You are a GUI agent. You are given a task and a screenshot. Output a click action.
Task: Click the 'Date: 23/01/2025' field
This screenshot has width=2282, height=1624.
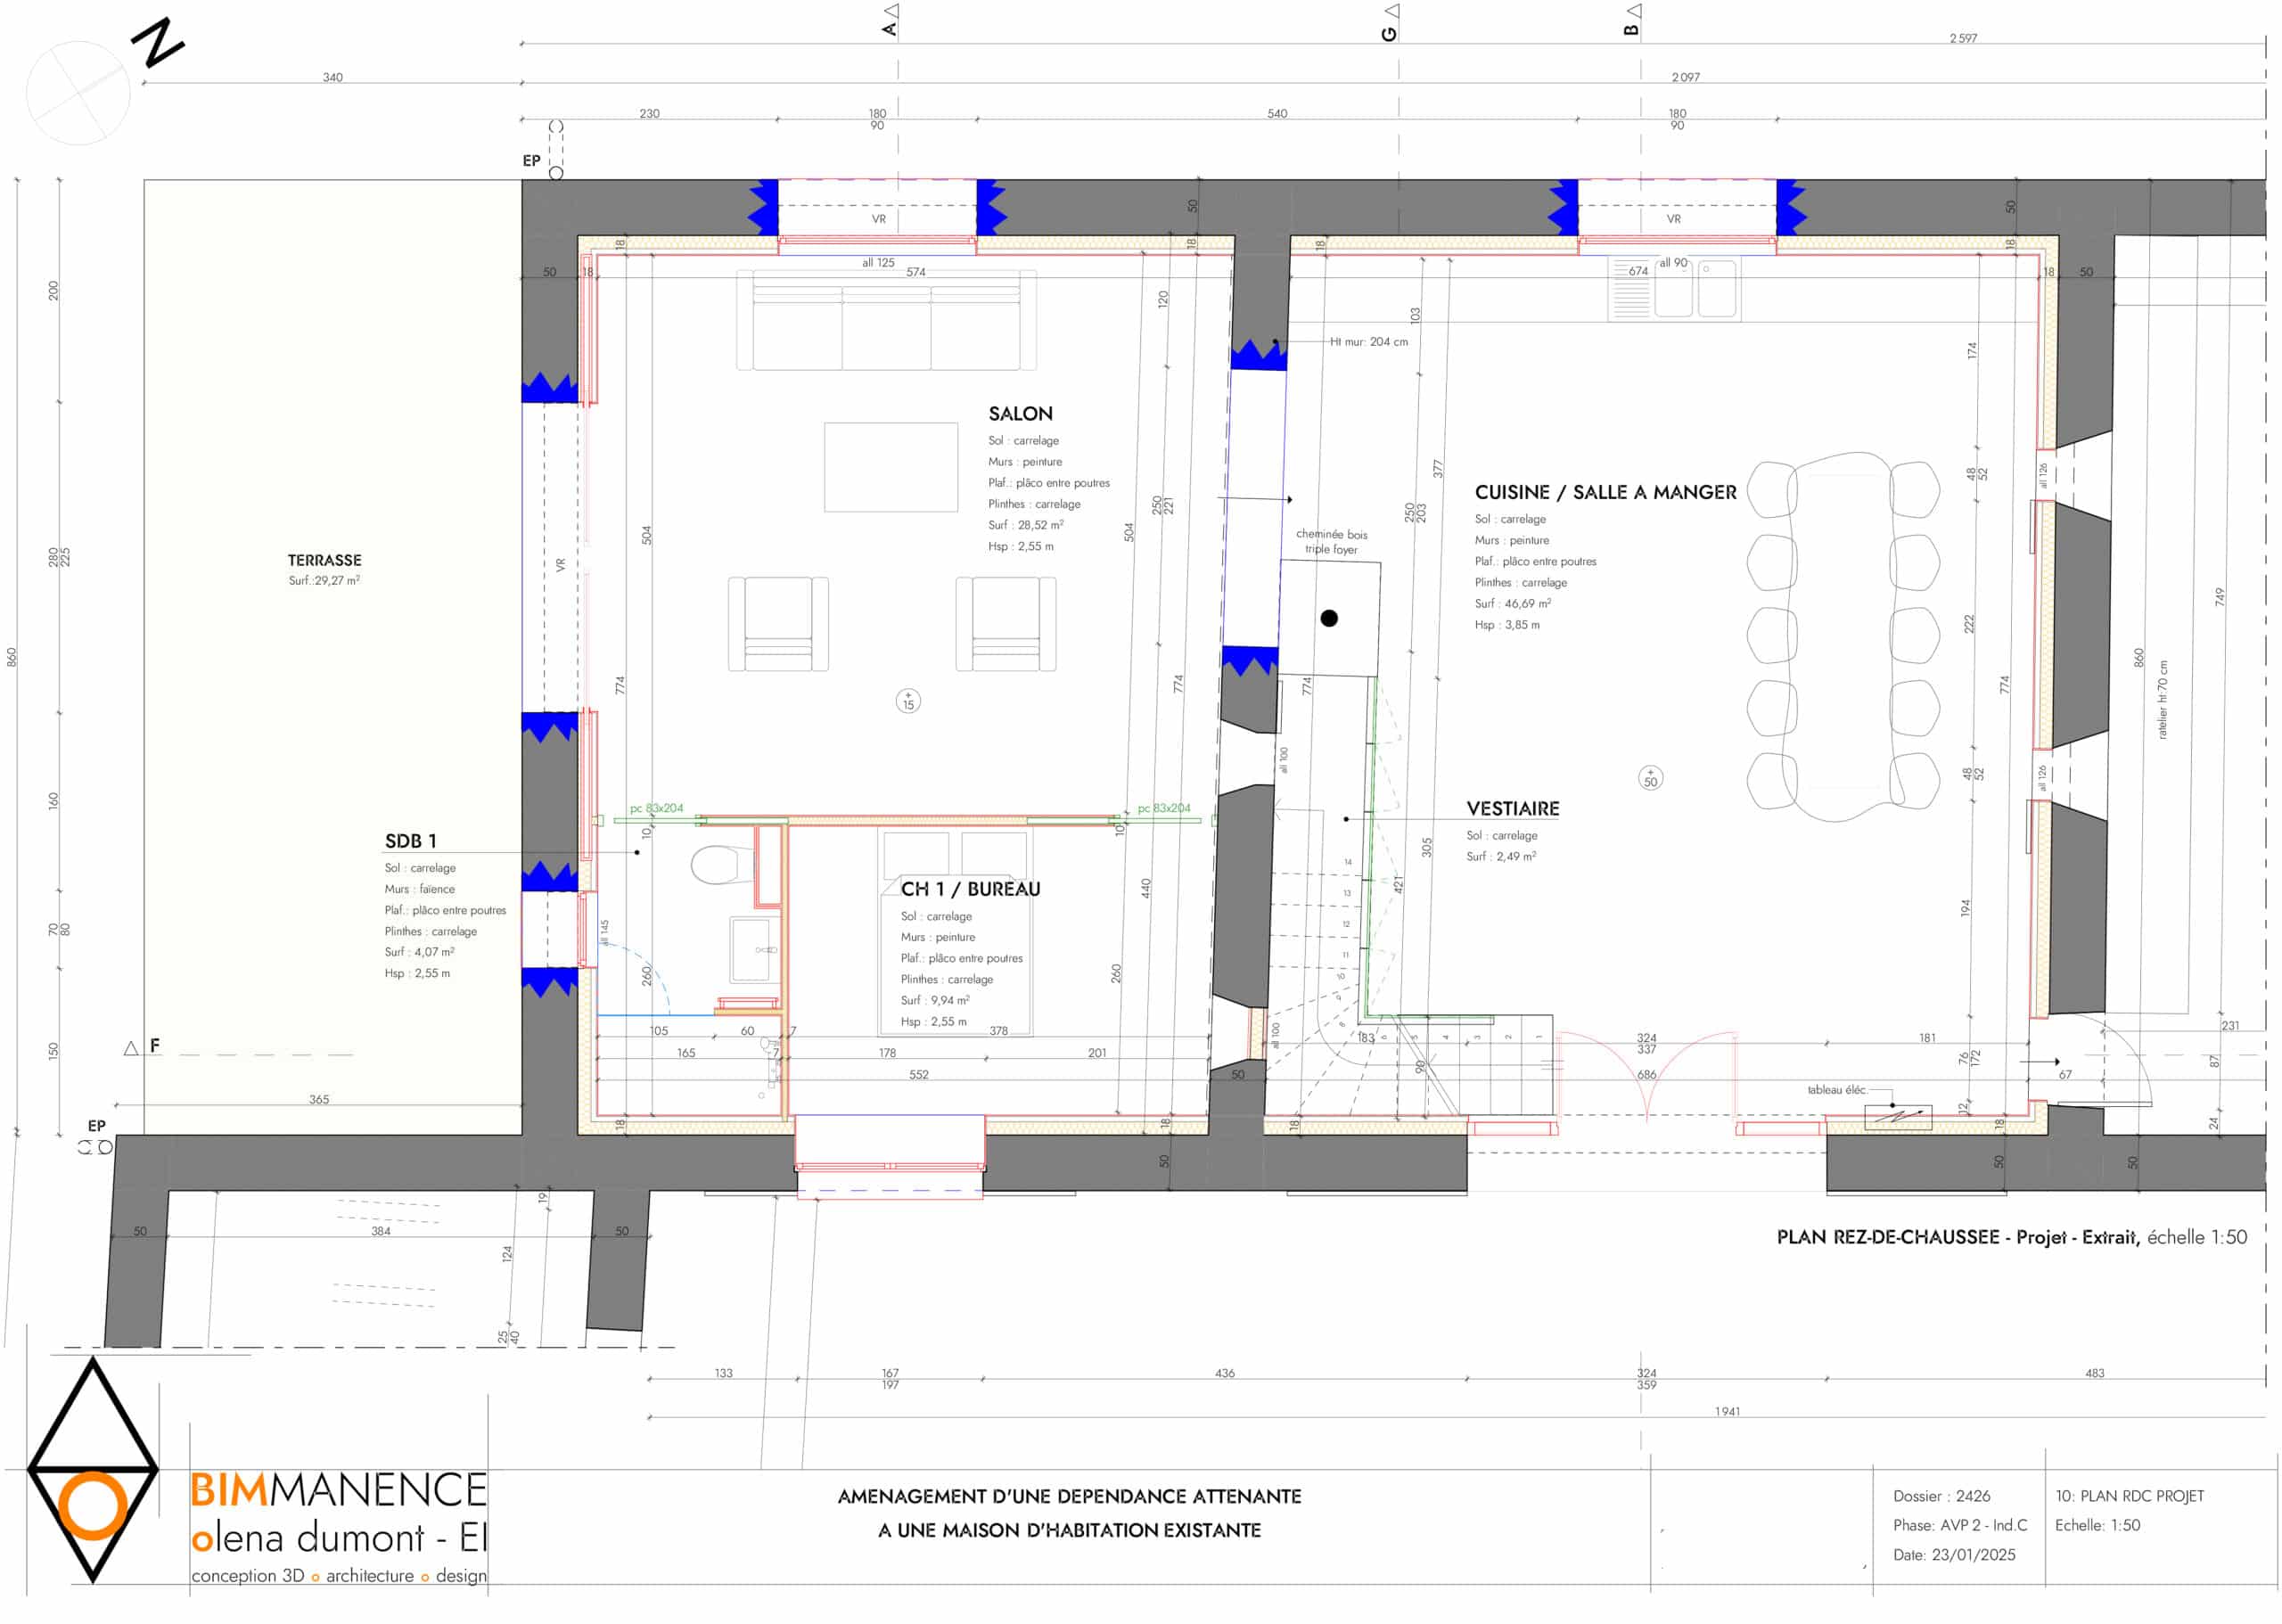pyautogui.click(x=1953, y=1555)
